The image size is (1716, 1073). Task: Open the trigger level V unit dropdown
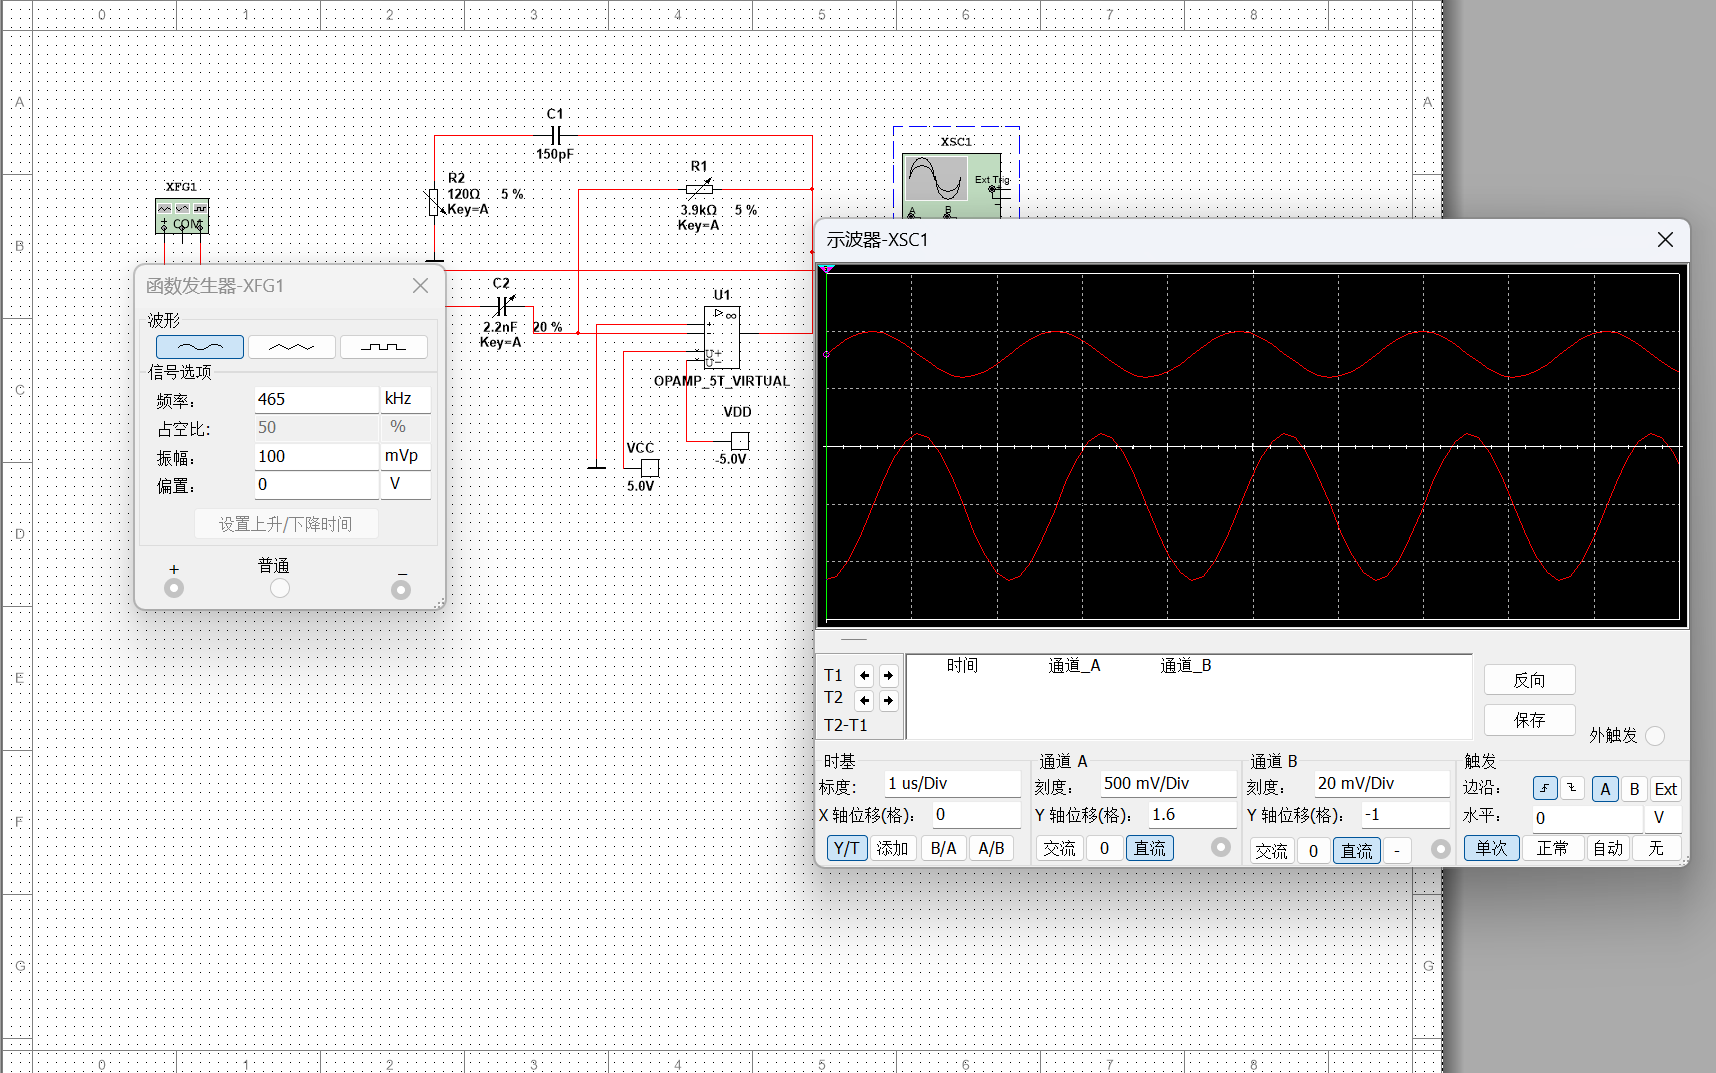click(1661, 818)
